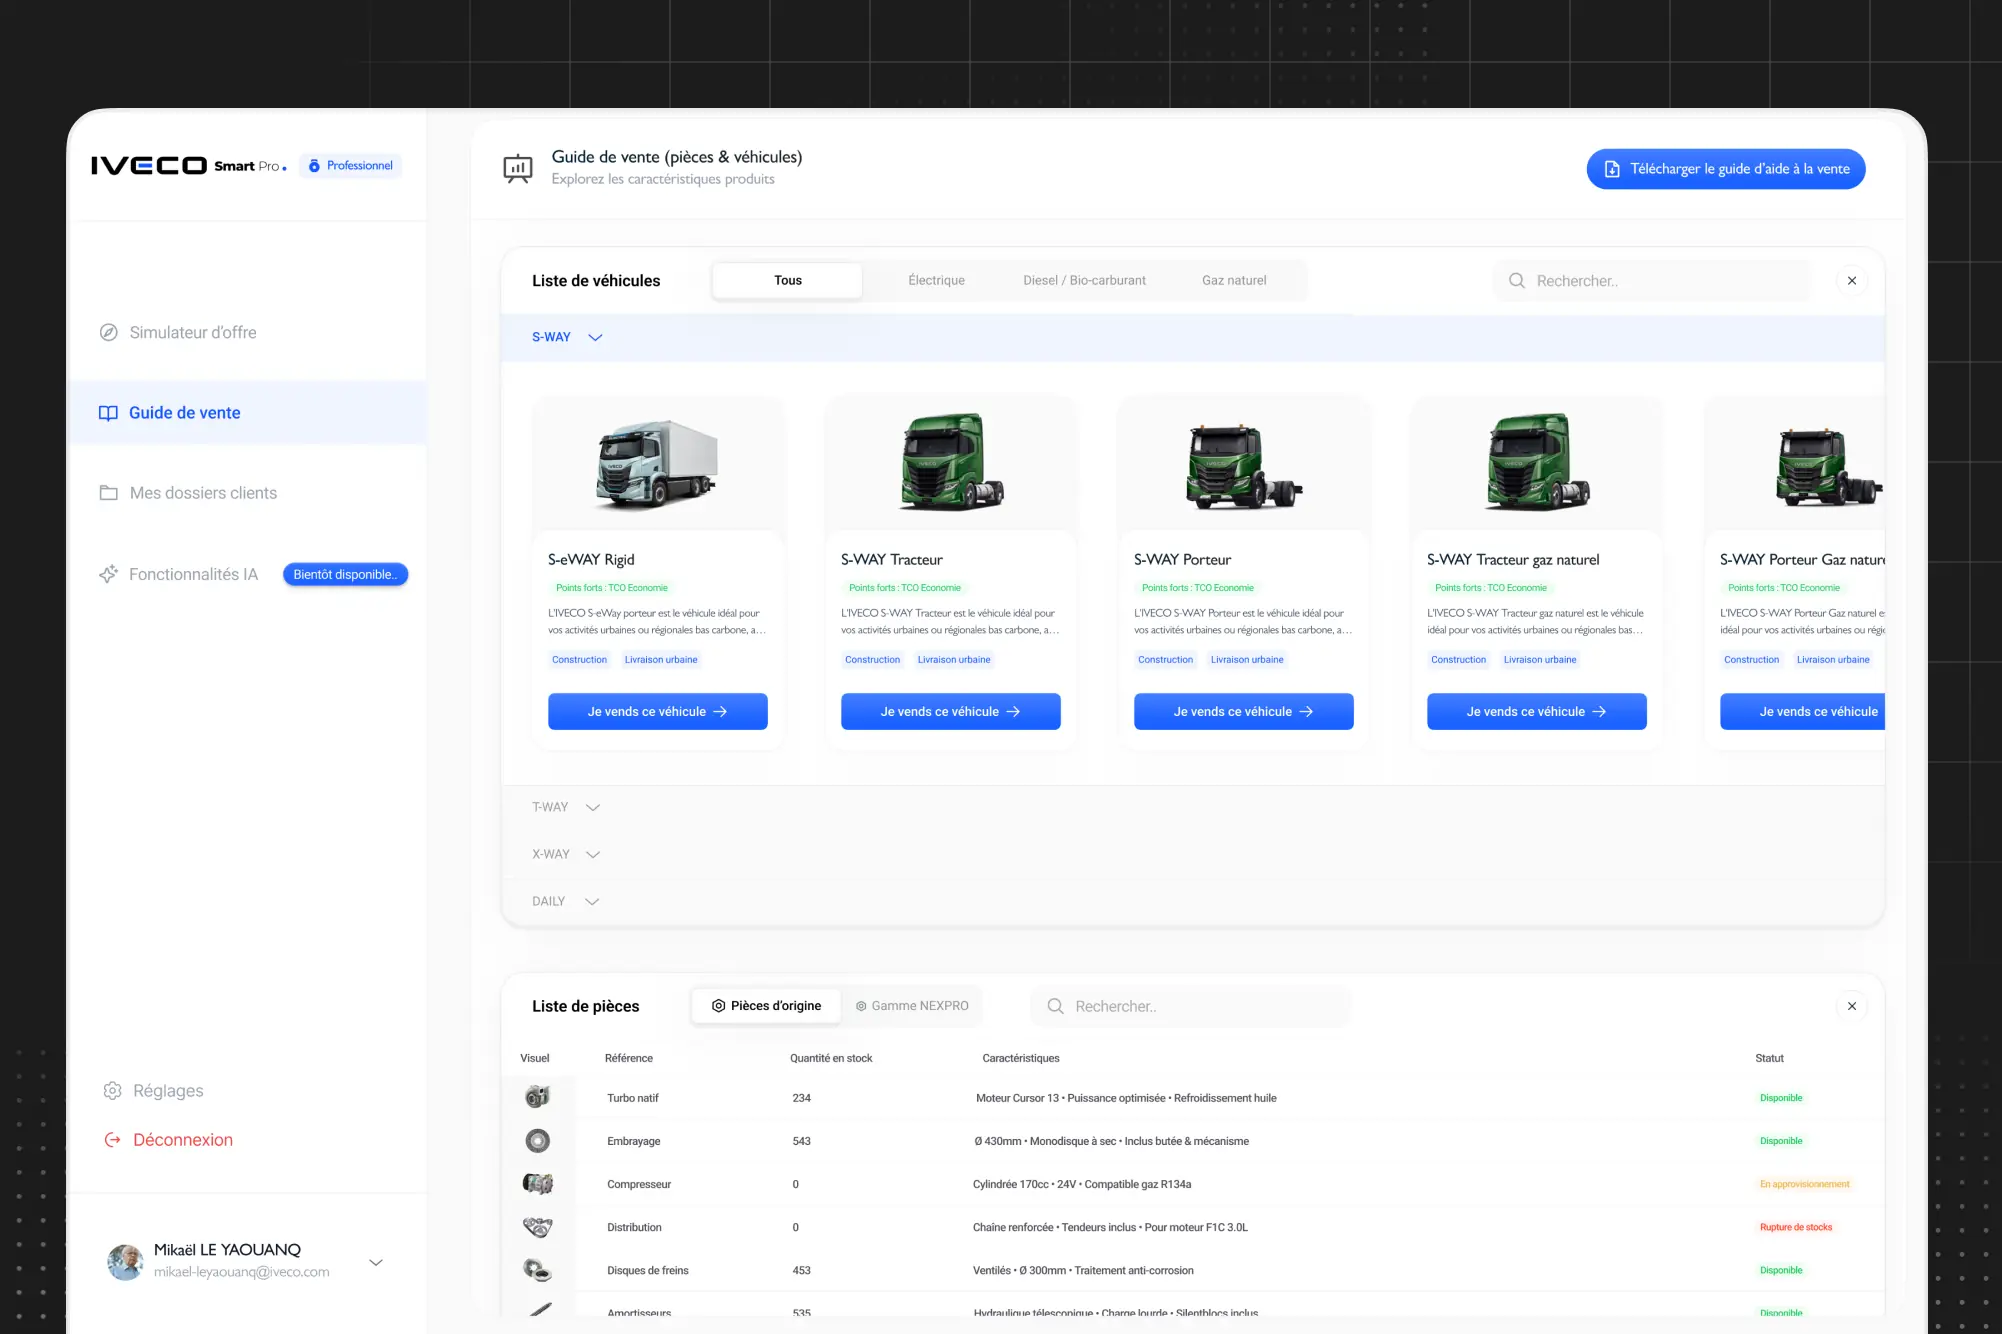Click Télécharger le guide d'aide à la vente
The image size is (2002, 1334).
pyautogui.click(x=1725, y=169)
